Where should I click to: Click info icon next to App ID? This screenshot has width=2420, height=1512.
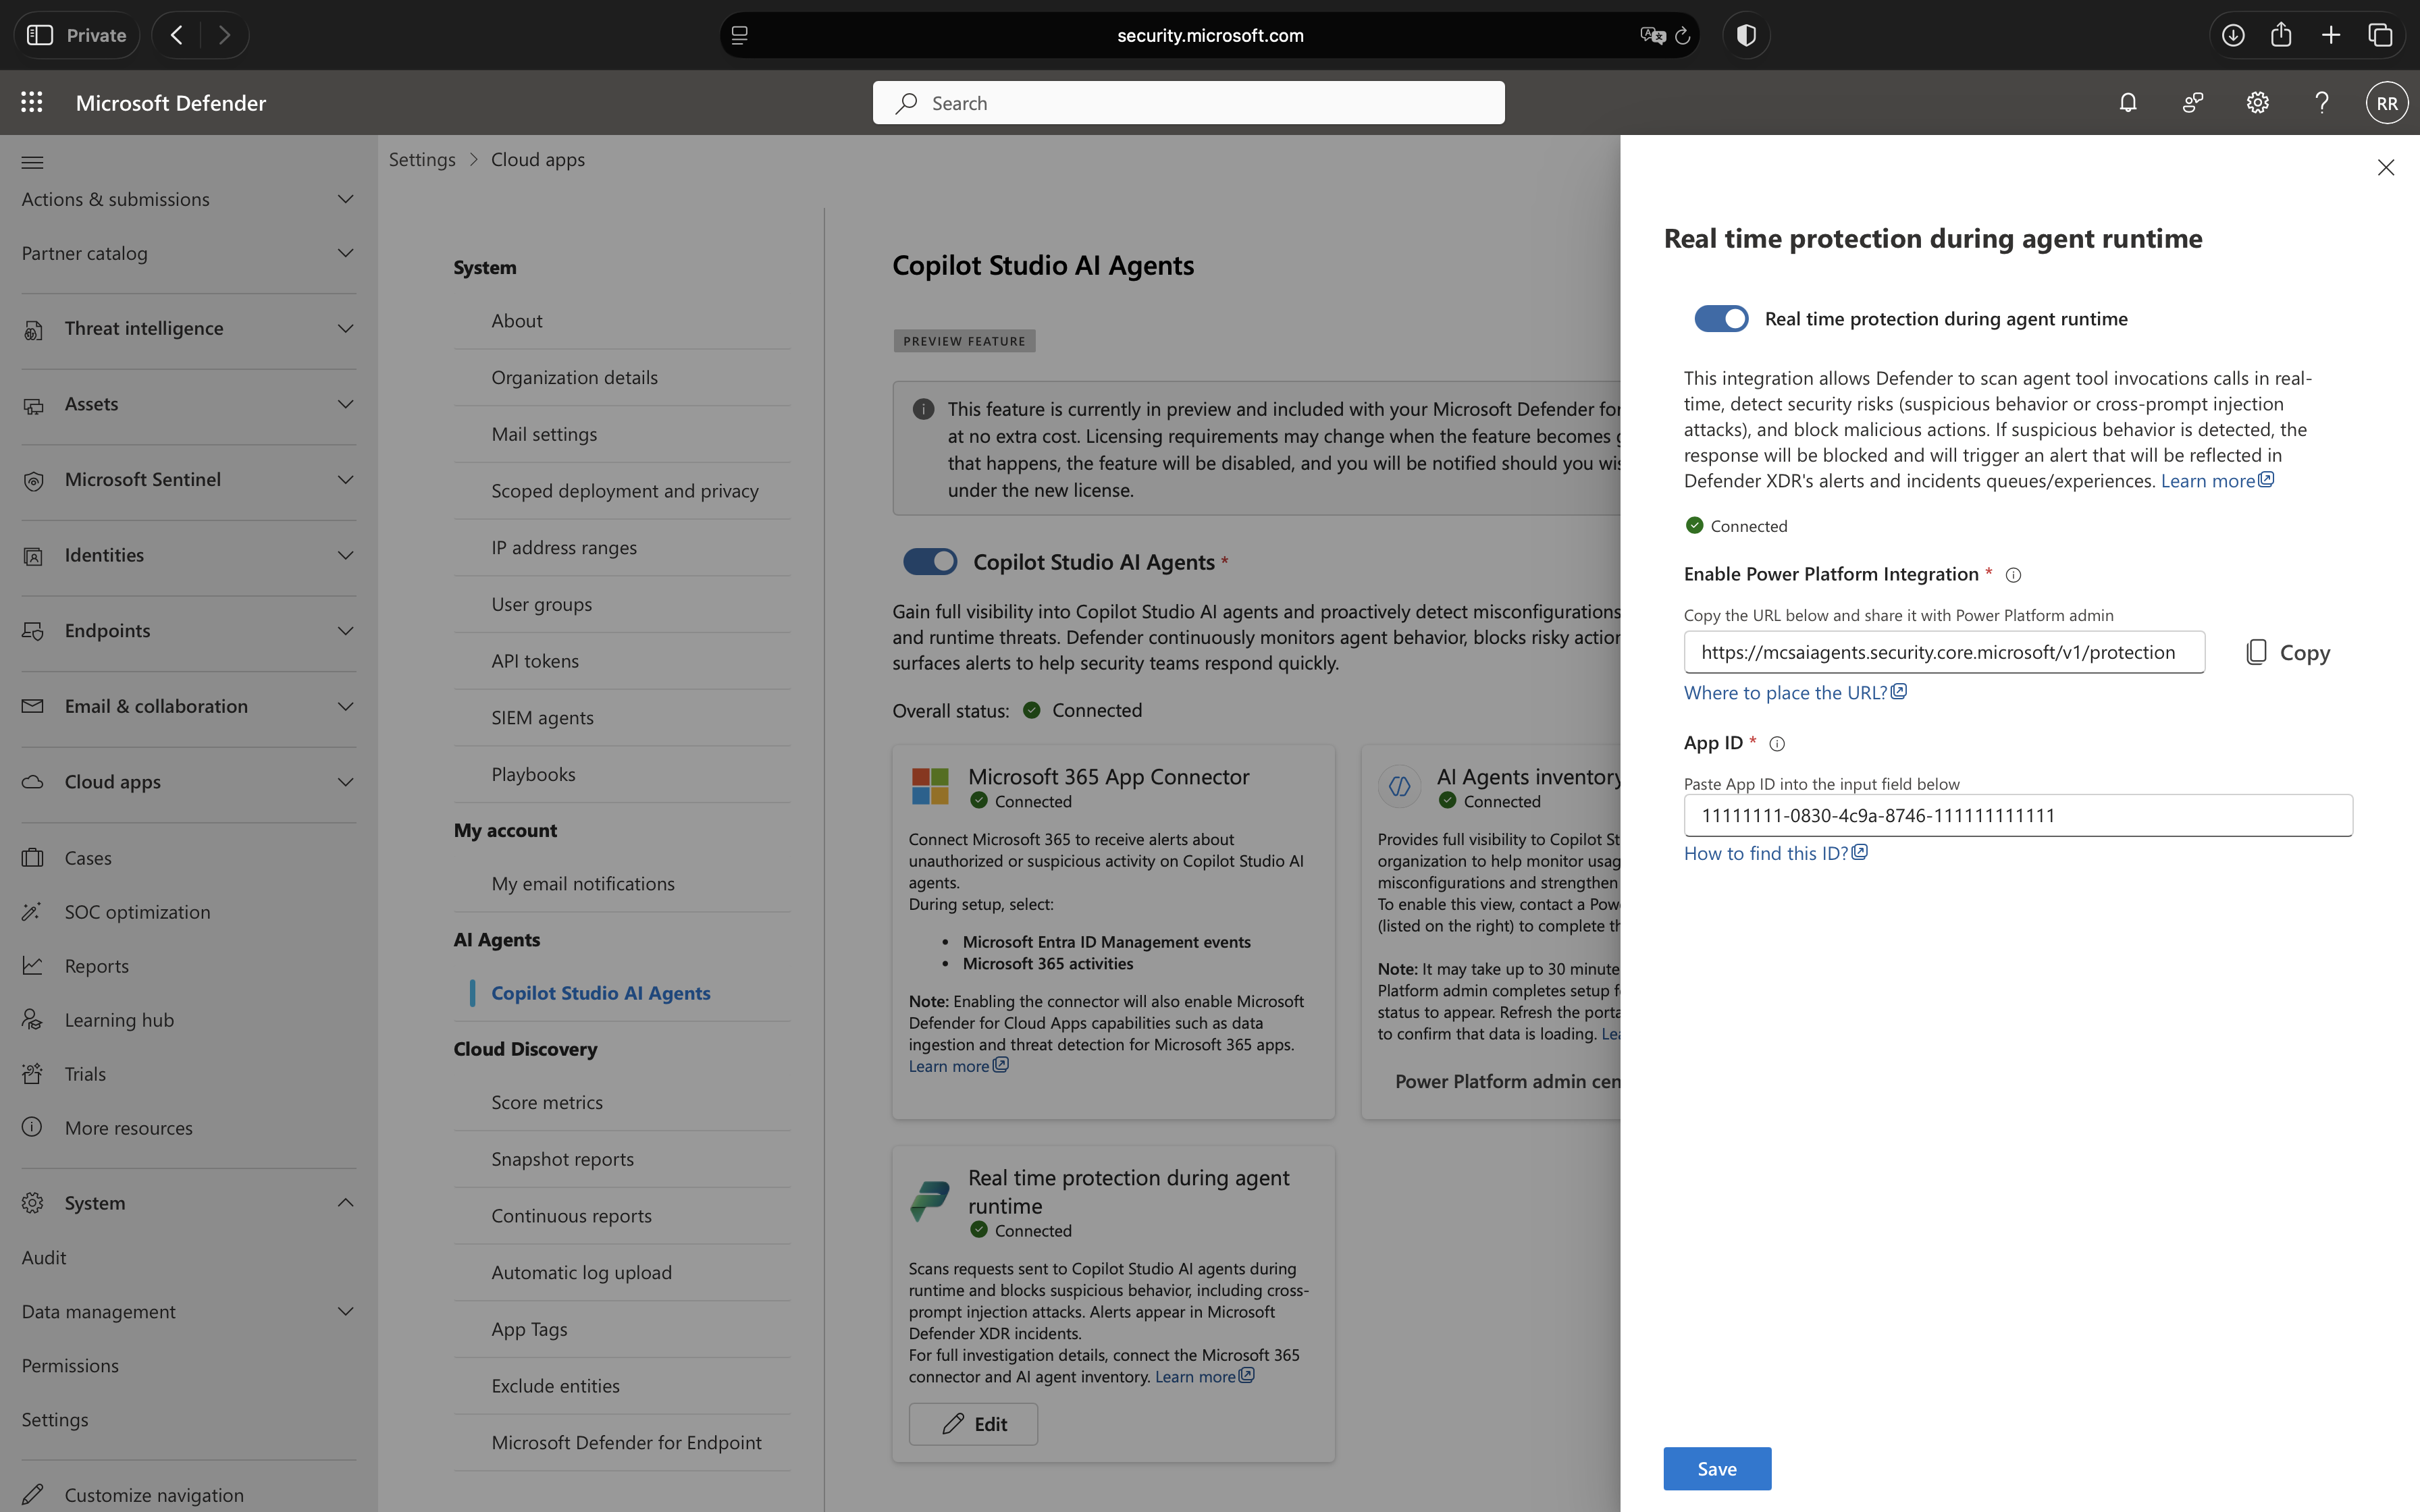[1777, 744]
